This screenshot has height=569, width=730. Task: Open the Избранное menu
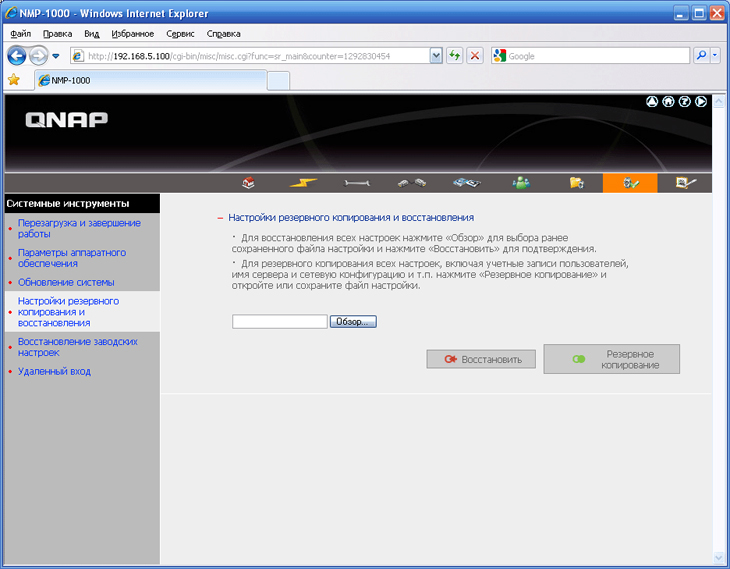coord(133,33)
